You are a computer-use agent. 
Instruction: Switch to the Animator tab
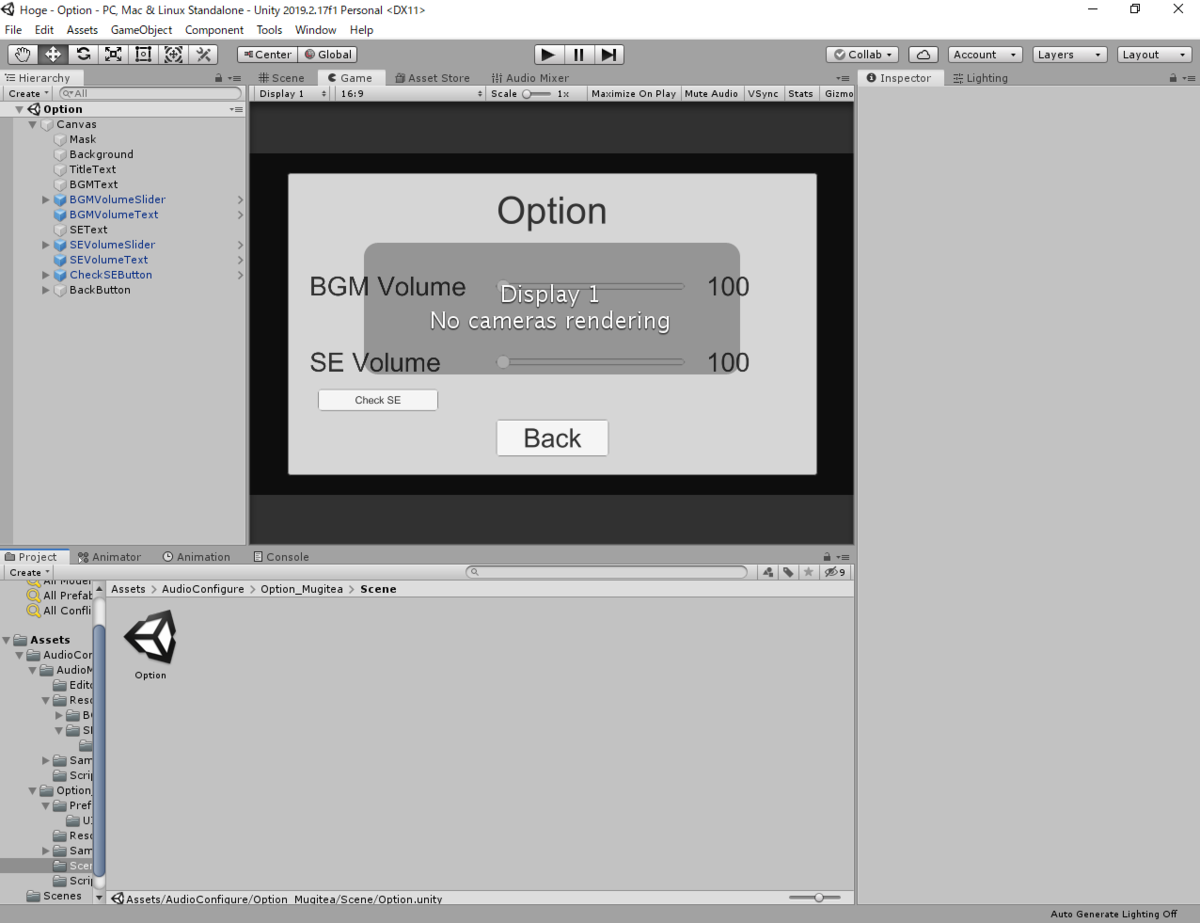(x=110, y=557)
